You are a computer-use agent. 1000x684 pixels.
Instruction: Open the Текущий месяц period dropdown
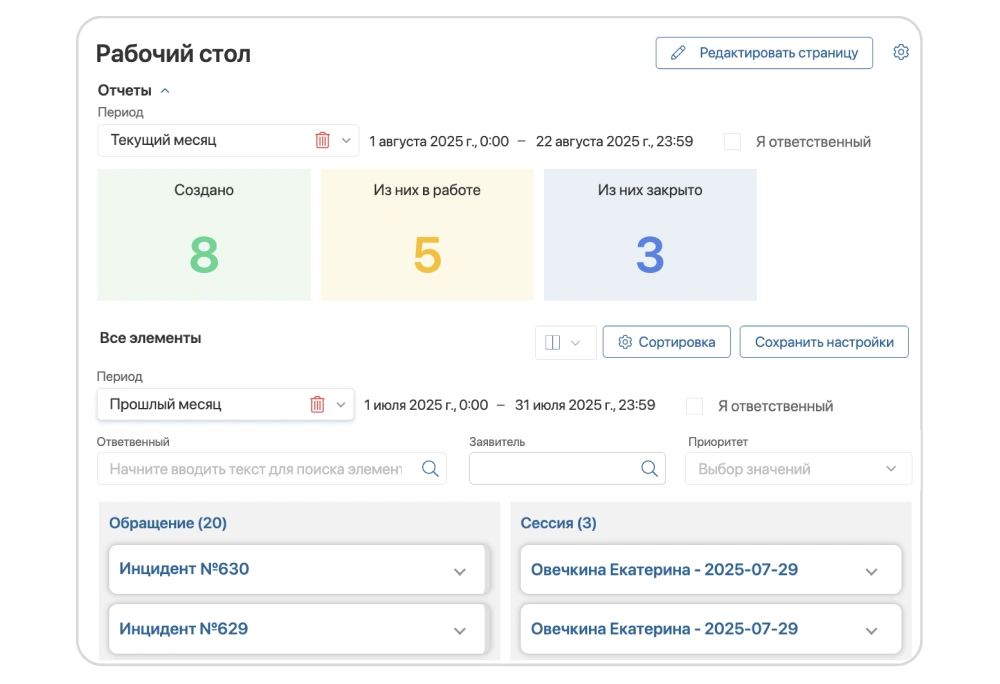click(346, 140)
